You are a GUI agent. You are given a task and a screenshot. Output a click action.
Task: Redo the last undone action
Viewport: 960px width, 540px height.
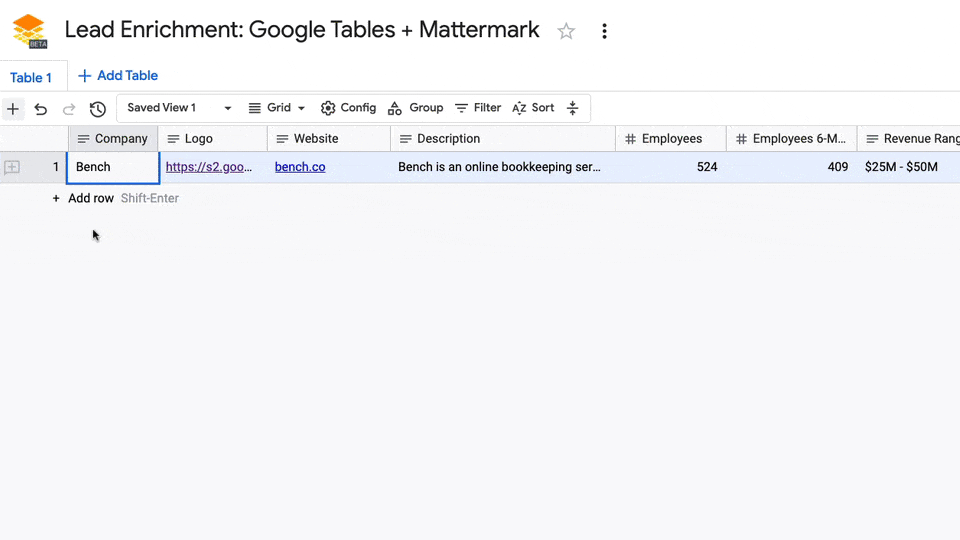(x=69, y=109)
